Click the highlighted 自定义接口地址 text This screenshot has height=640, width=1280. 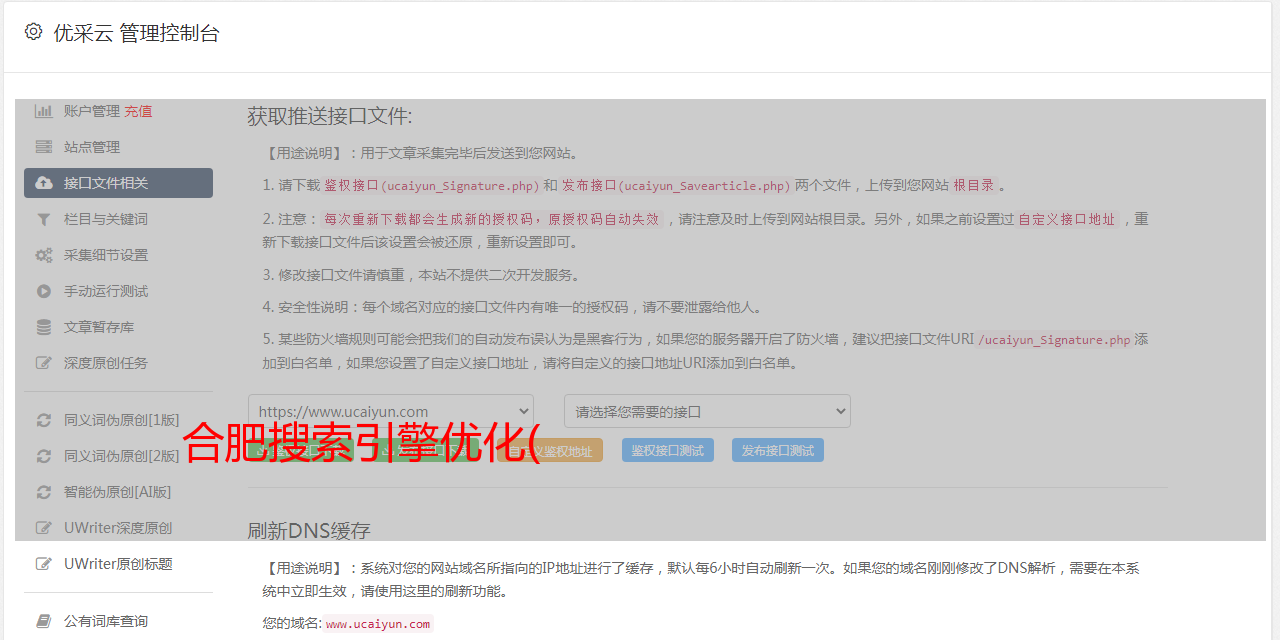(1066, 219)
